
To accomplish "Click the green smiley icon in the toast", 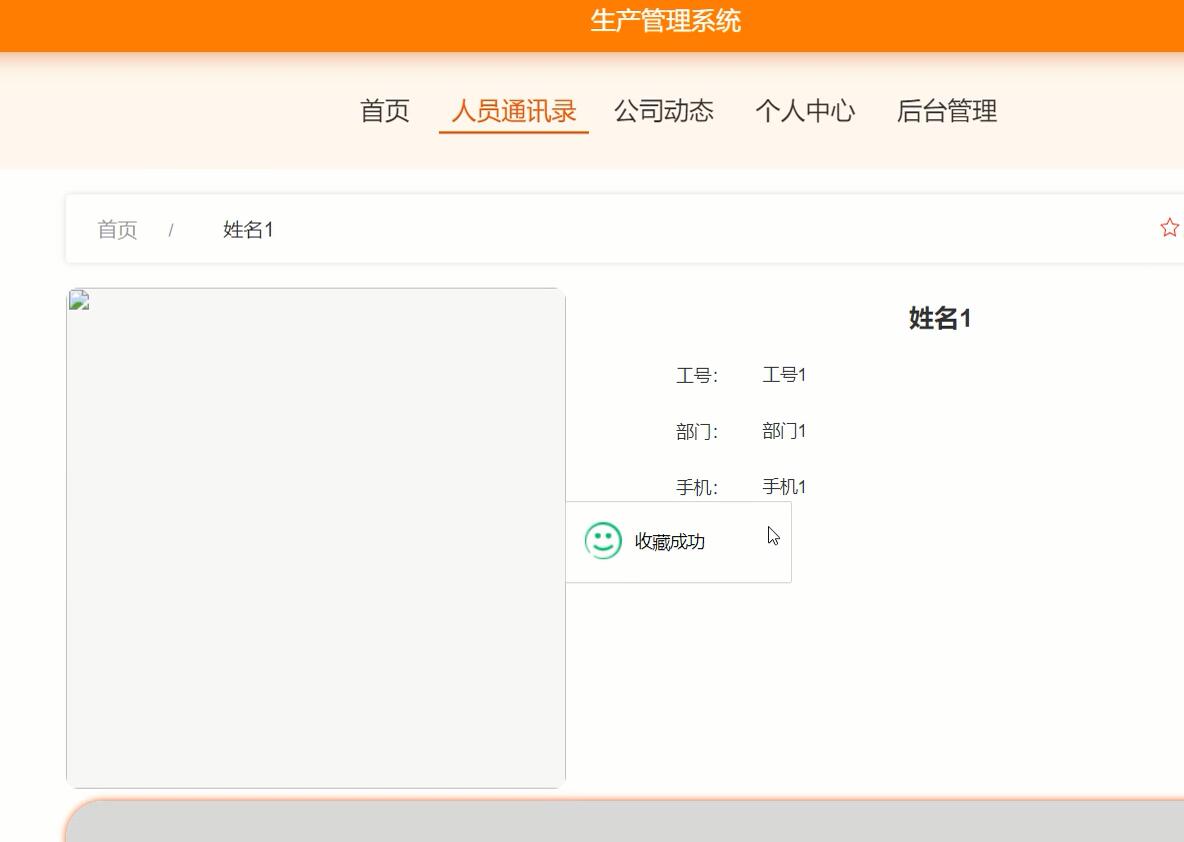I will 602,542.
